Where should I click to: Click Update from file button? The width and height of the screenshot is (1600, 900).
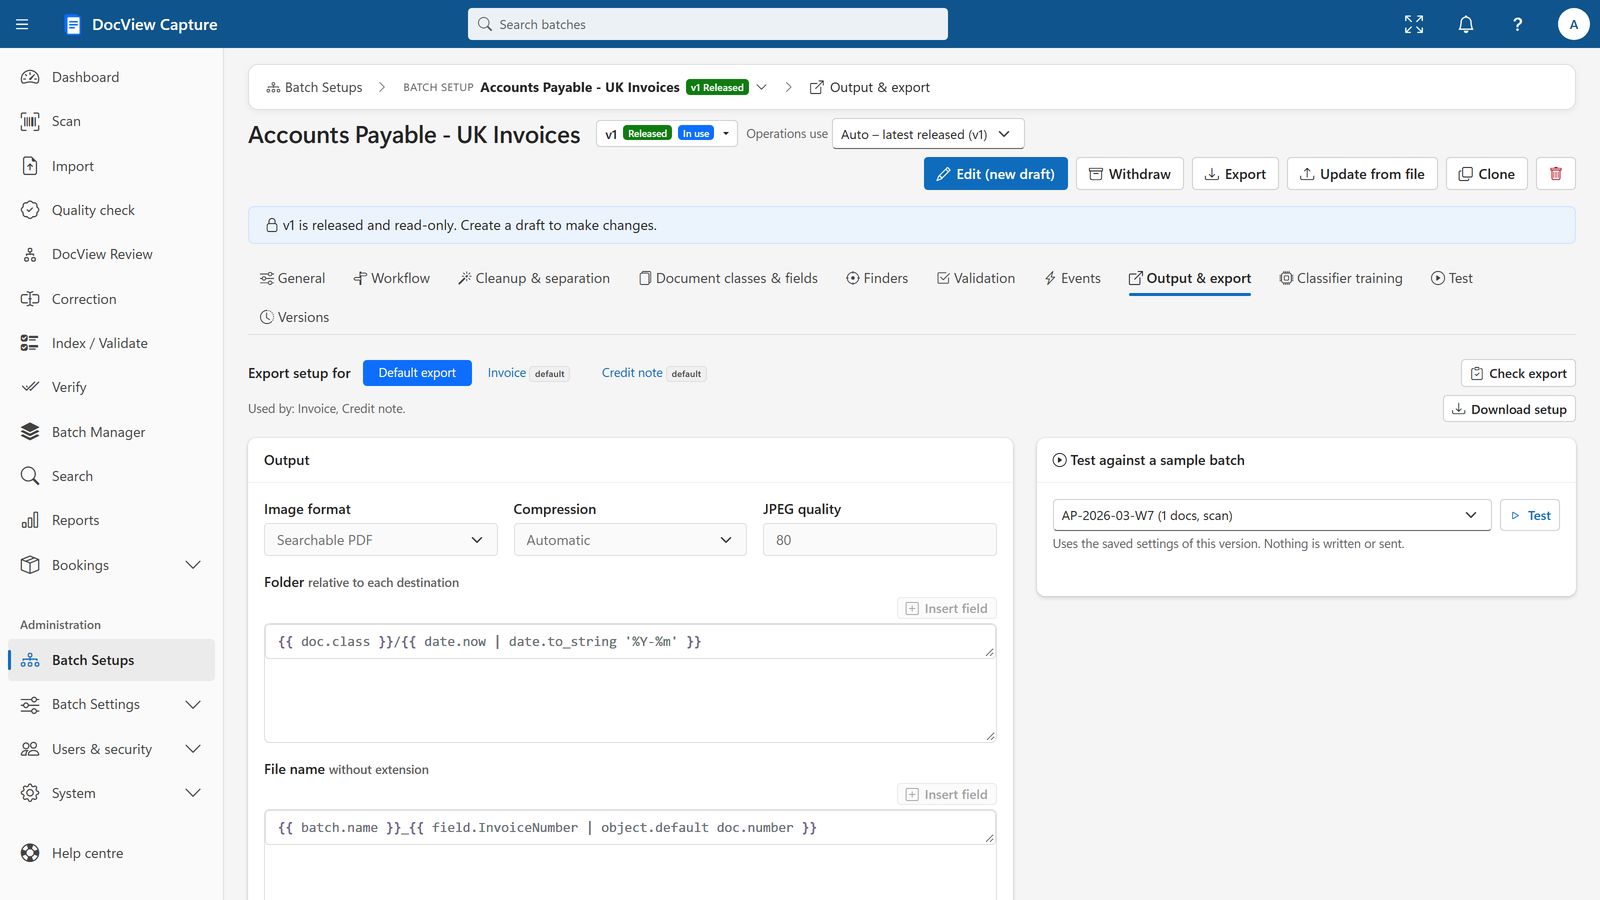1362,174
